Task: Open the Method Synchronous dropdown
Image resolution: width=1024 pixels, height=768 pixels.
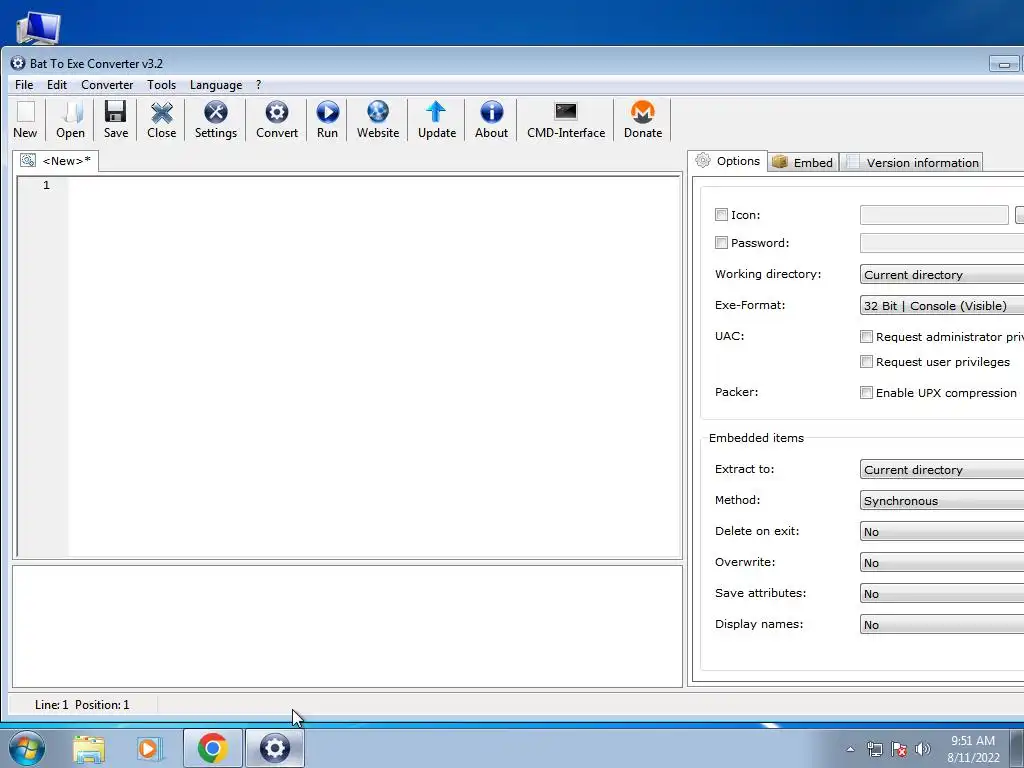Action: [942, 500]
